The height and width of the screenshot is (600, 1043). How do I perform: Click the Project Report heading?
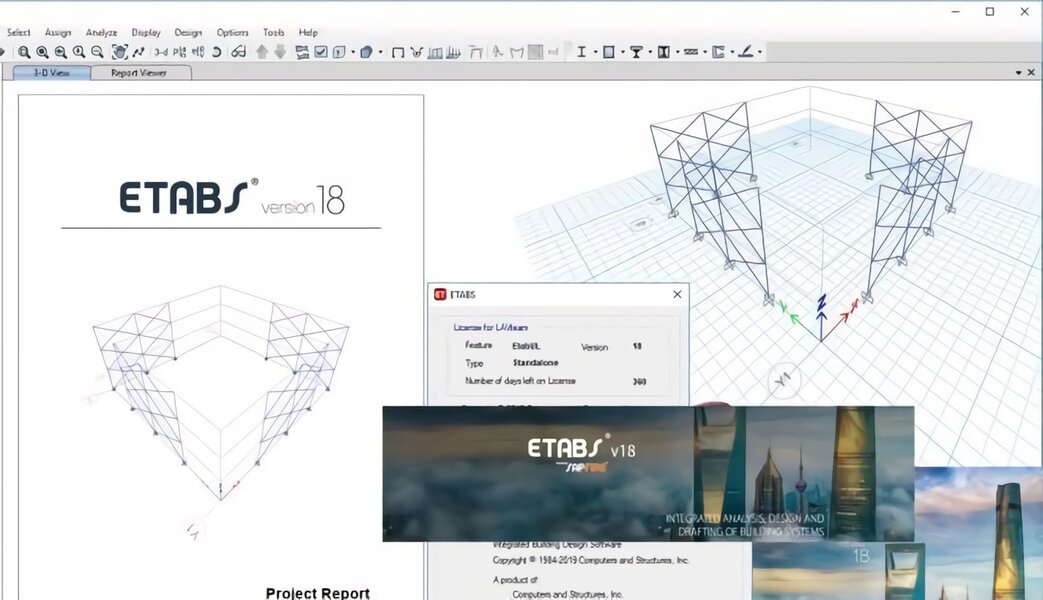(317, 593)
